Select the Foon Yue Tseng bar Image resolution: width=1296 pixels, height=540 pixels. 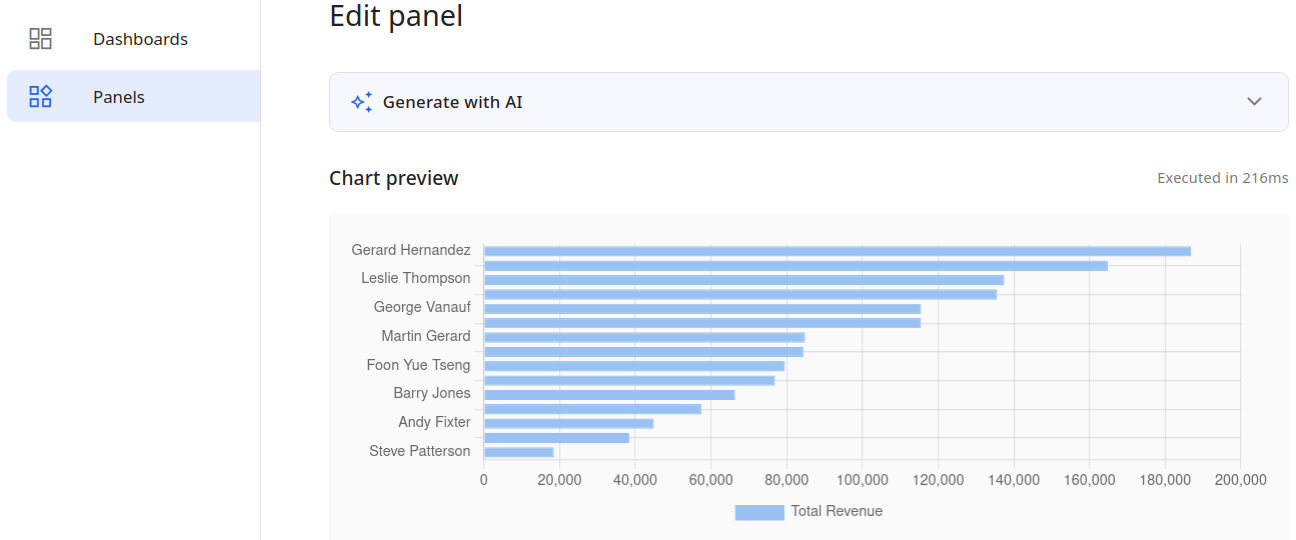634,366
